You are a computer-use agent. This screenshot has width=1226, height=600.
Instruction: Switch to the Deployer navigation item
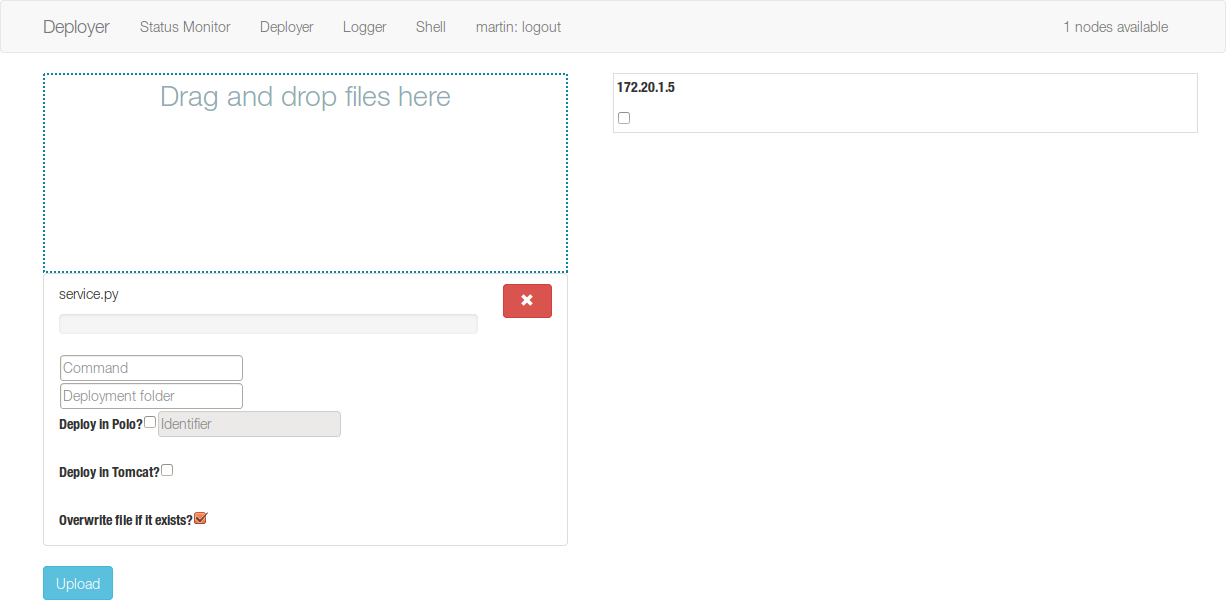coord(286,27)
